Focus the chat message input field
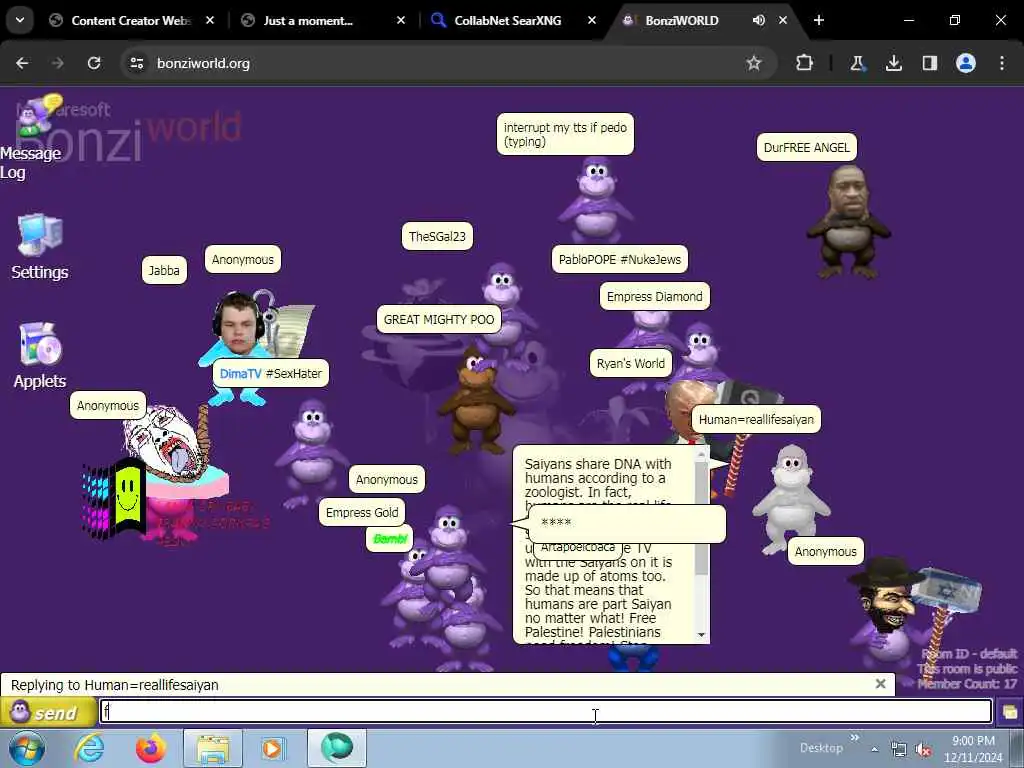This screenshot has height=768, width=1024. [x=546, y=711]
